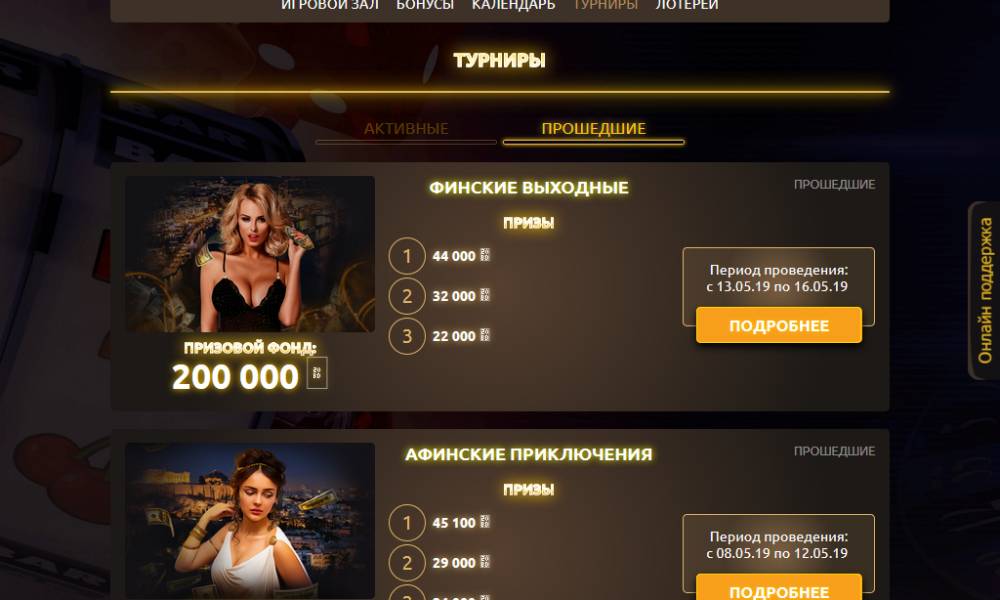
Task: Click third place circle icon in Финские выходные
Action: (407, 336)
